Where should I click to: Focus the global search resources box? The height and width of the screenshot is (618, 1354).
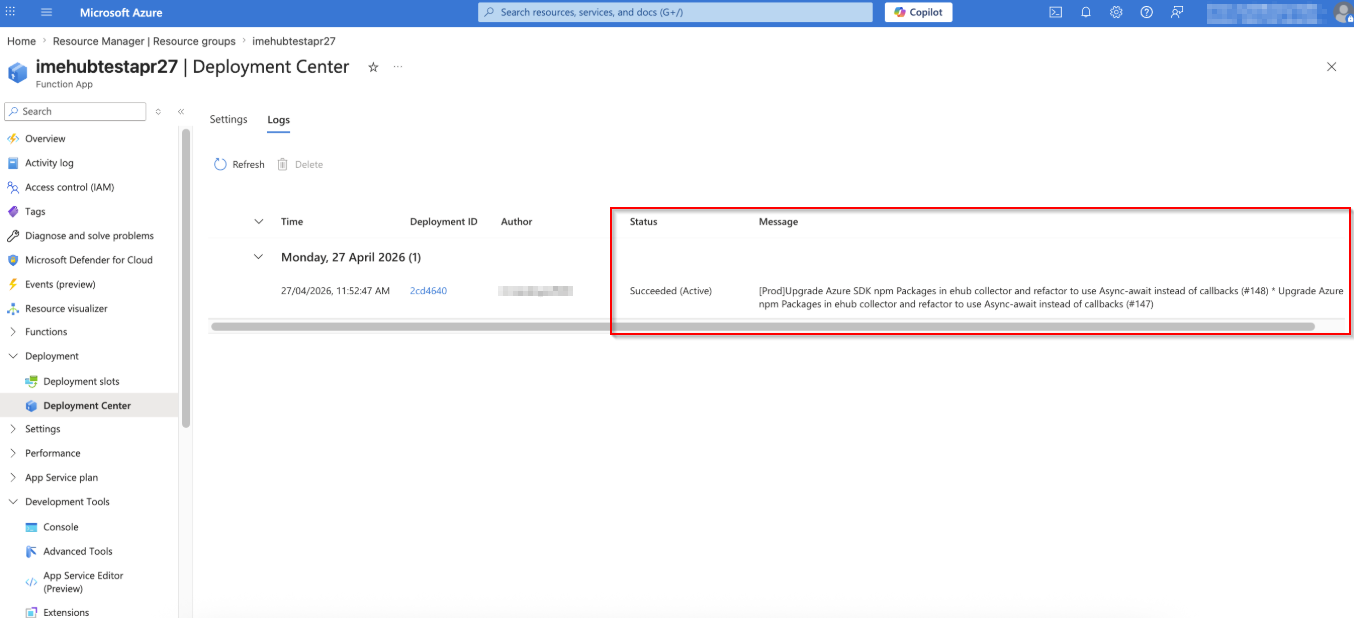pyautogui.click(x=675, y=12)
